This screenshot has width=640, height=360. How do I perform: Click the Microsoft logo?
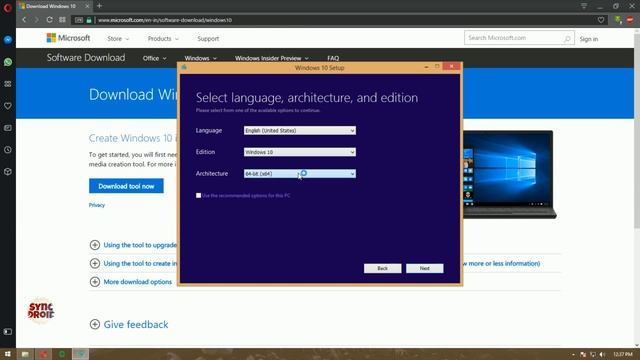68,38
